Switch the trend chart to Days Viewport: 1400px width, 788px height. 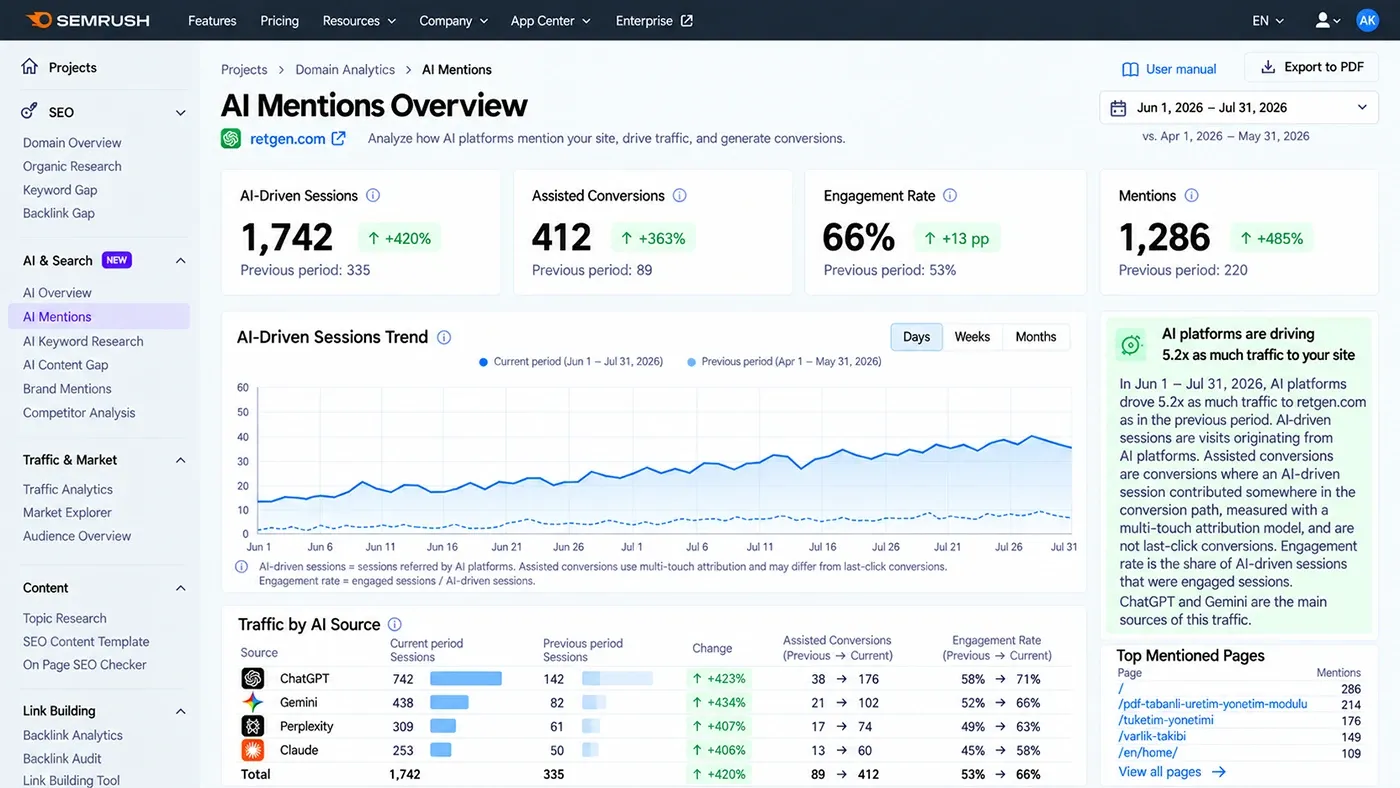(917, 337)
